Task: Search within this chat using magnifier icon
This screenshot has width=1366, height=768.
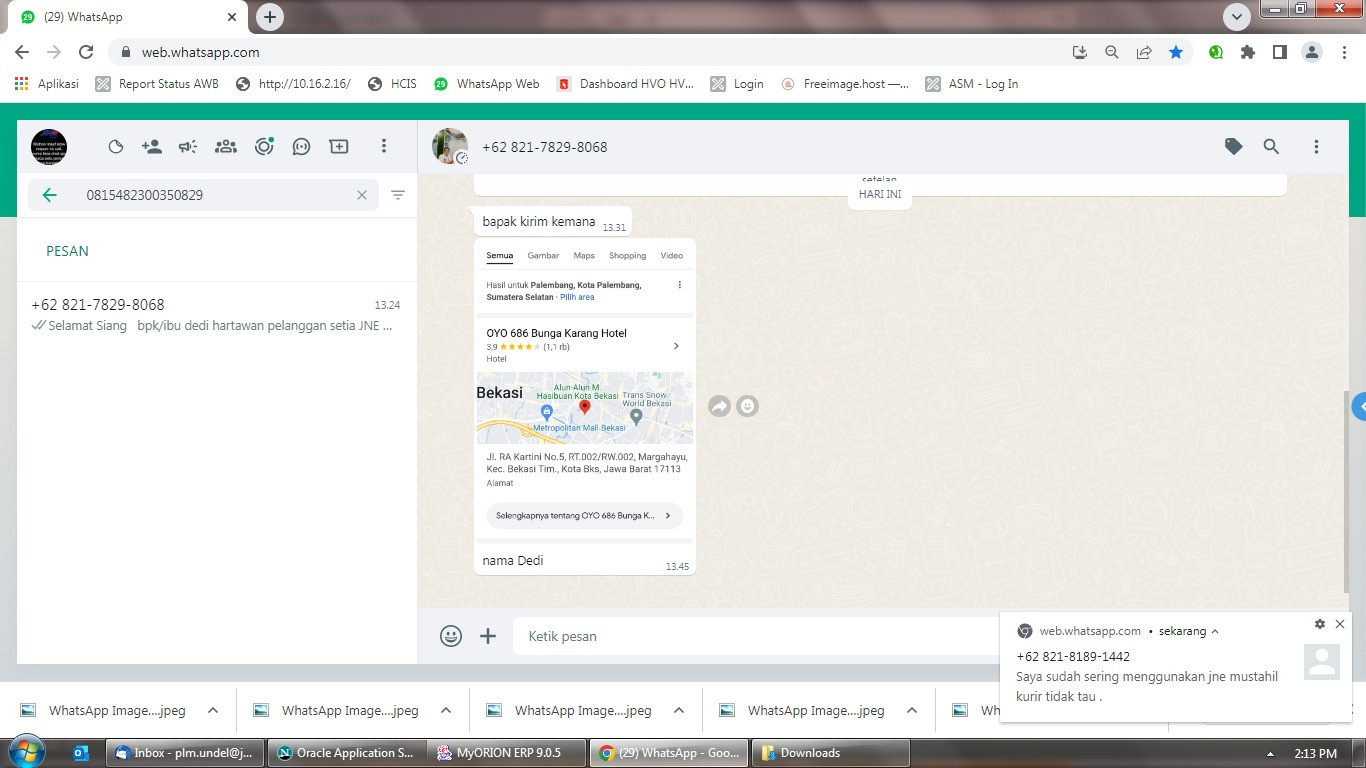Action: pyautogui.click(x=1271, y=147)
